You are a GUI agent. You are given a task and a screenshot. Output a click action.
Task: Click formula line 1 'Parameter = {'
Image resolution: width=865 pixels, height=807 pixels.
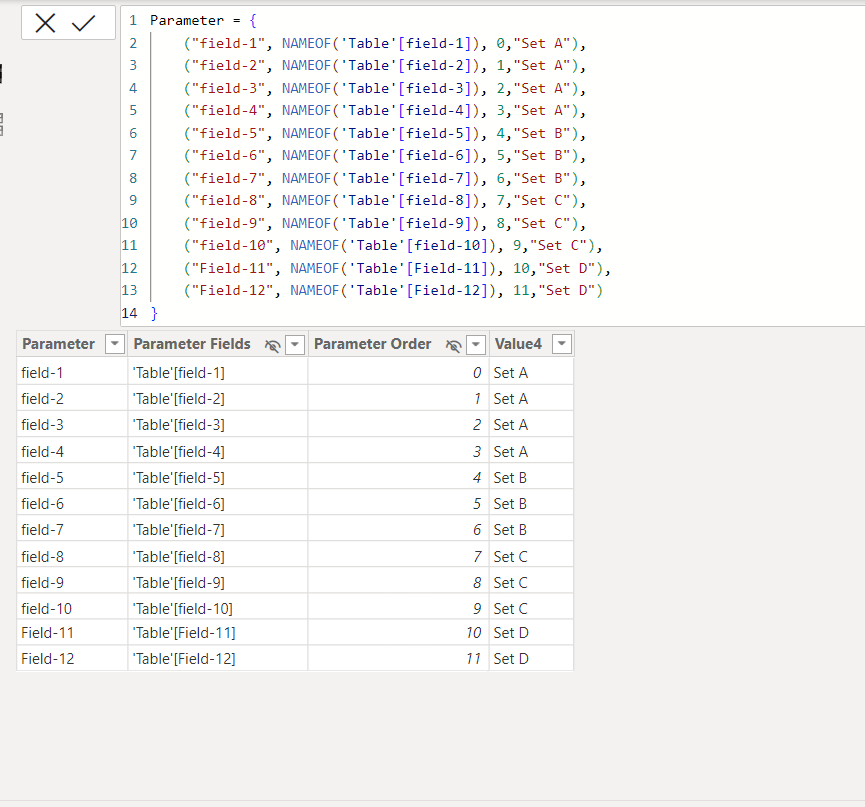[x=203, y=21]
